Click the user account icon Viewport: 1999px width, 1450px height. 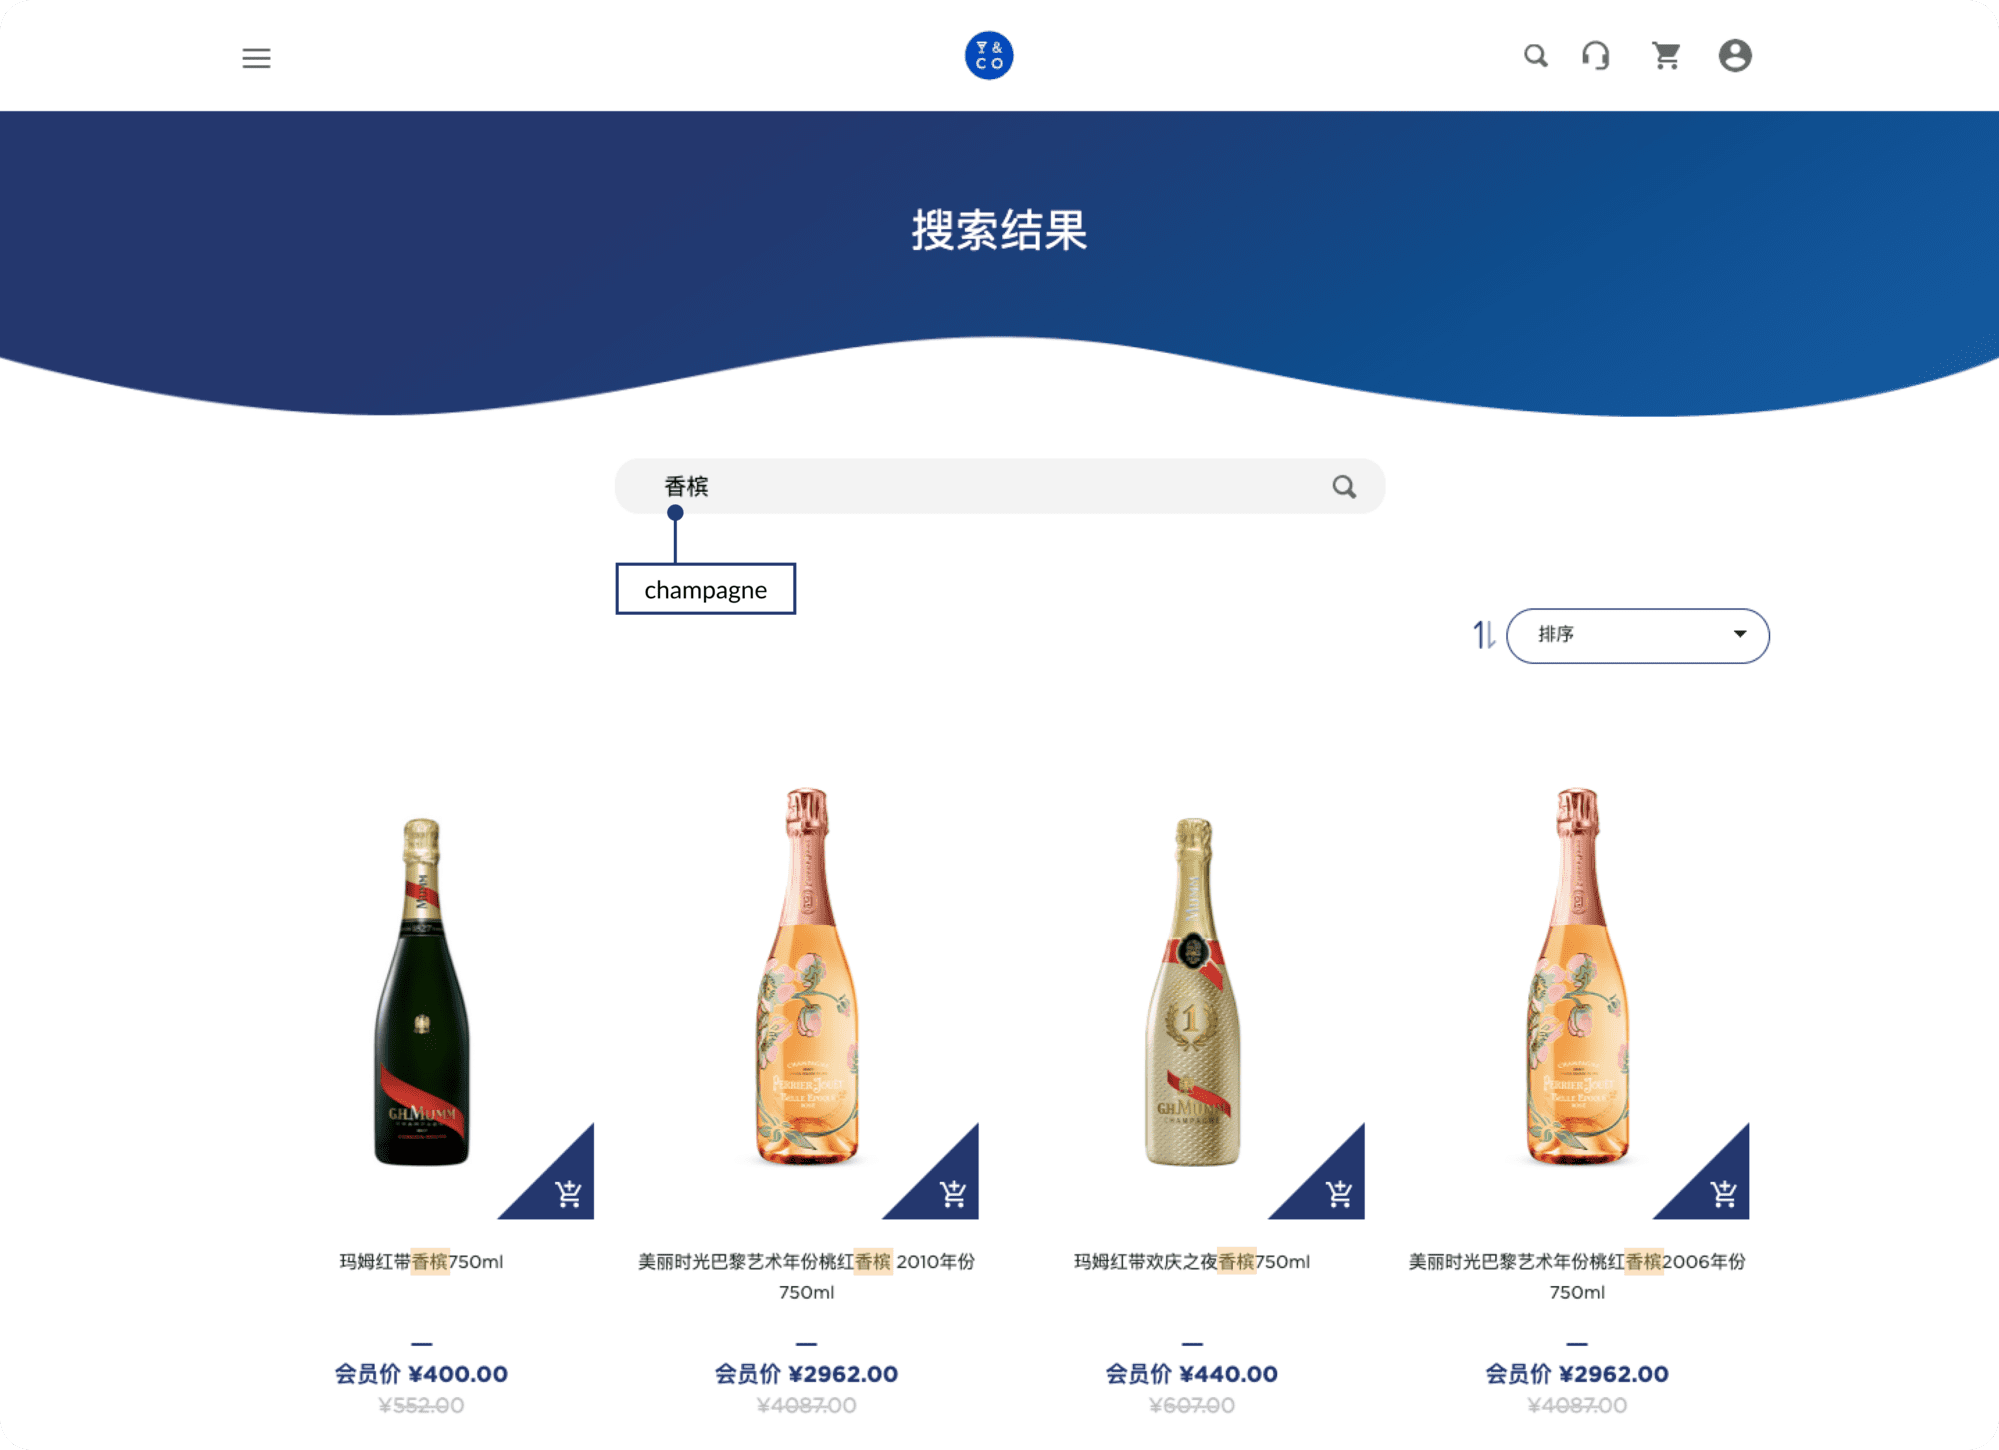(x=1734, y=56)
